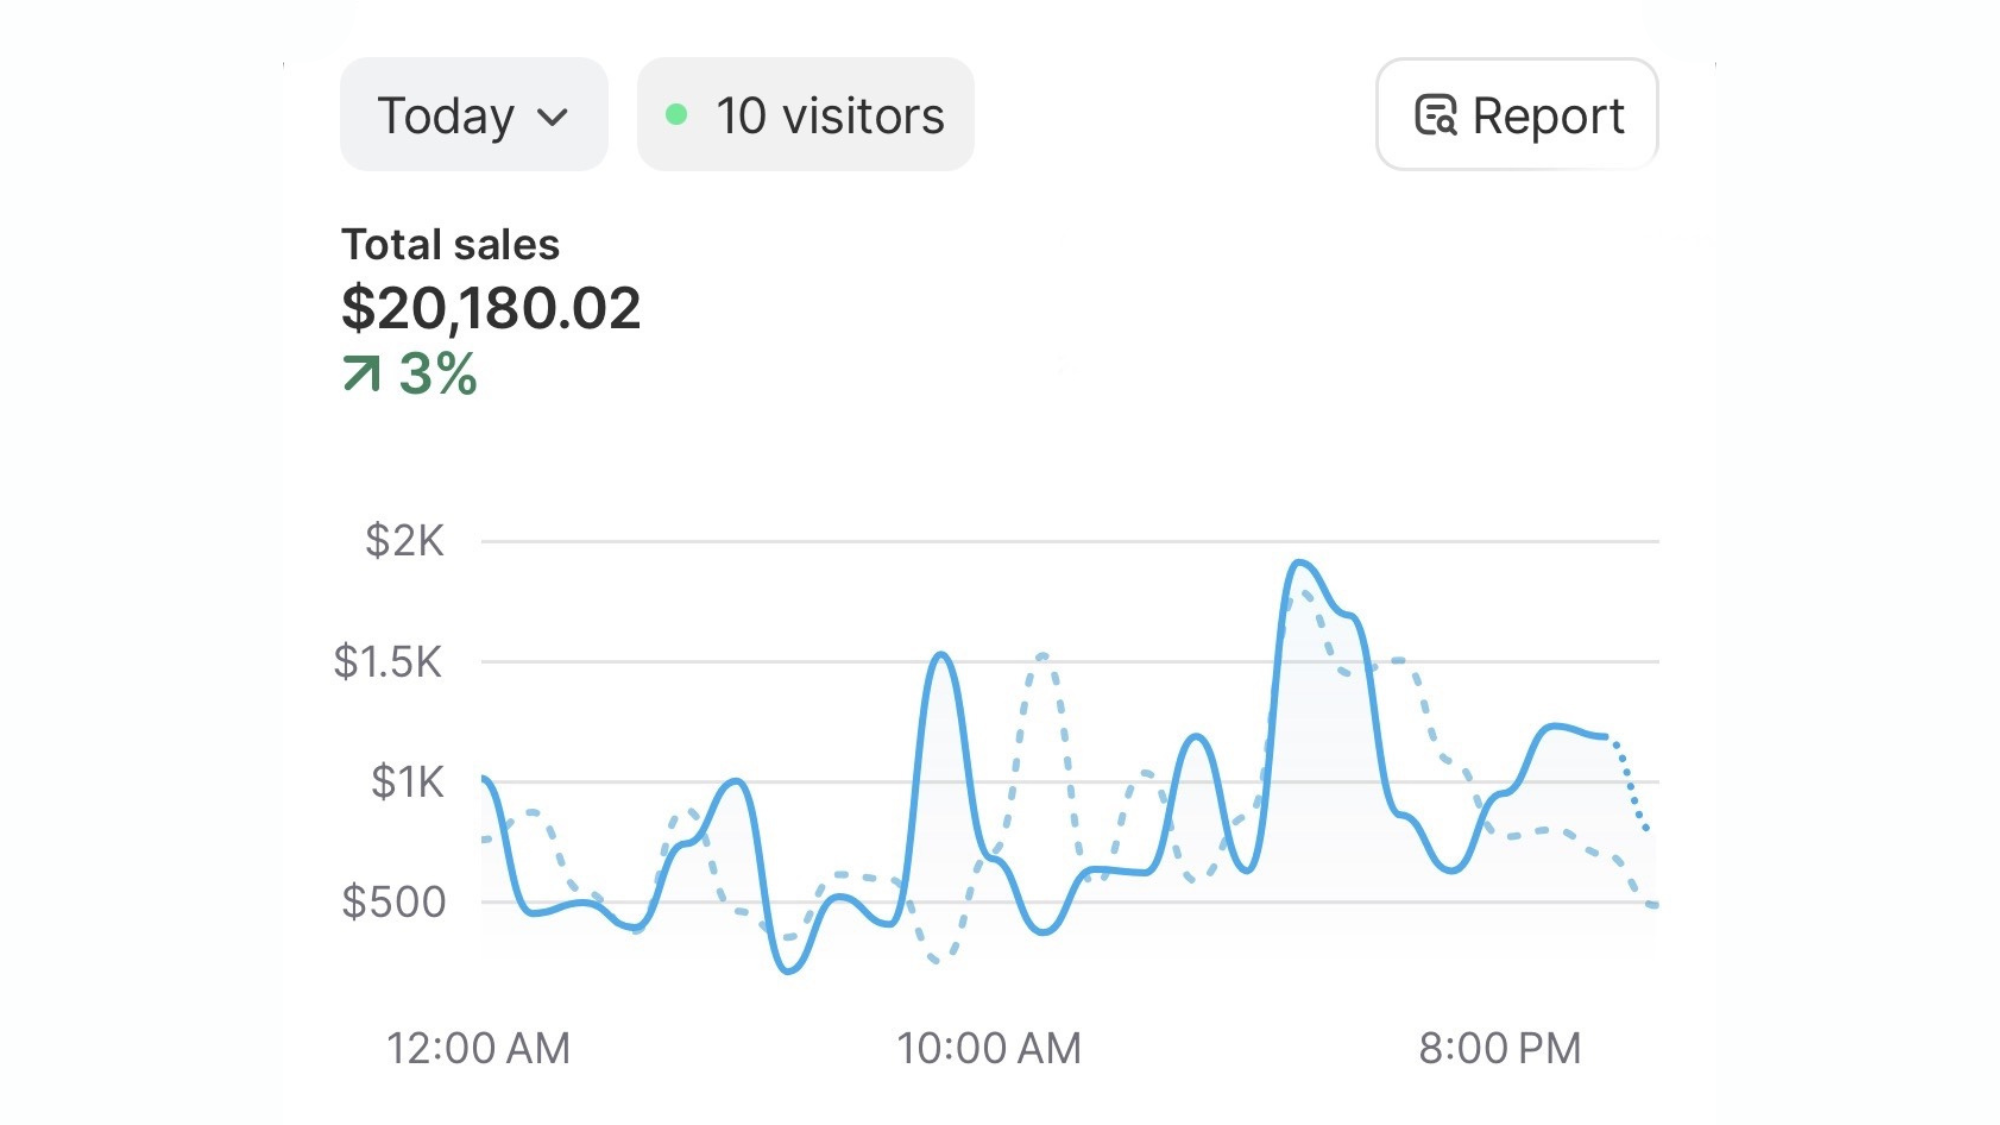Click the green upward trend arrow

(x=362, y=373)
